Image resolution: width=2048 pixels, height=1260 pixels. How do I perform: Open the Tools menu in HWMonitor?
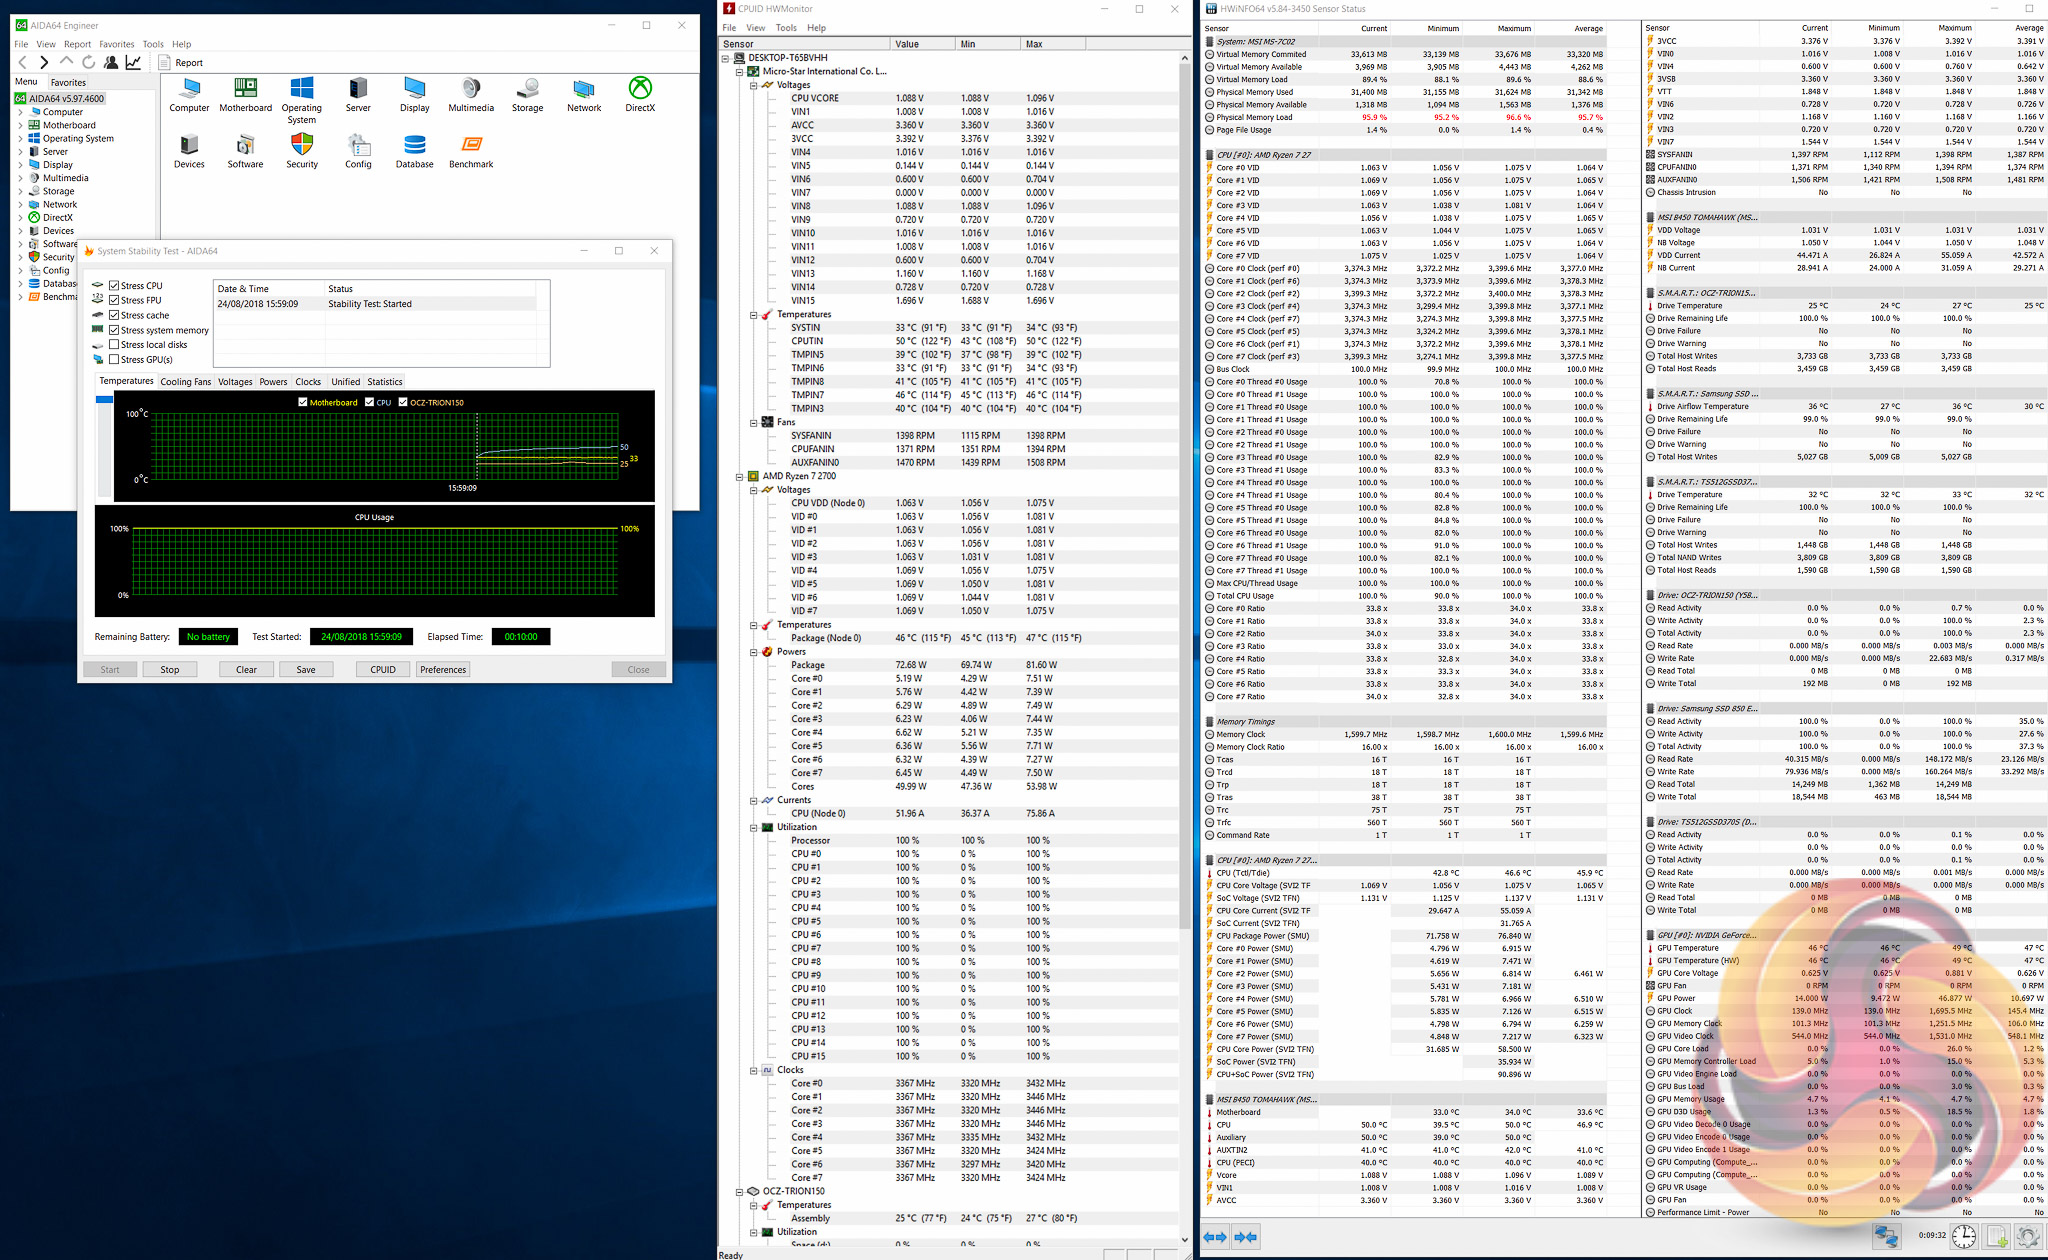(786, 28)
